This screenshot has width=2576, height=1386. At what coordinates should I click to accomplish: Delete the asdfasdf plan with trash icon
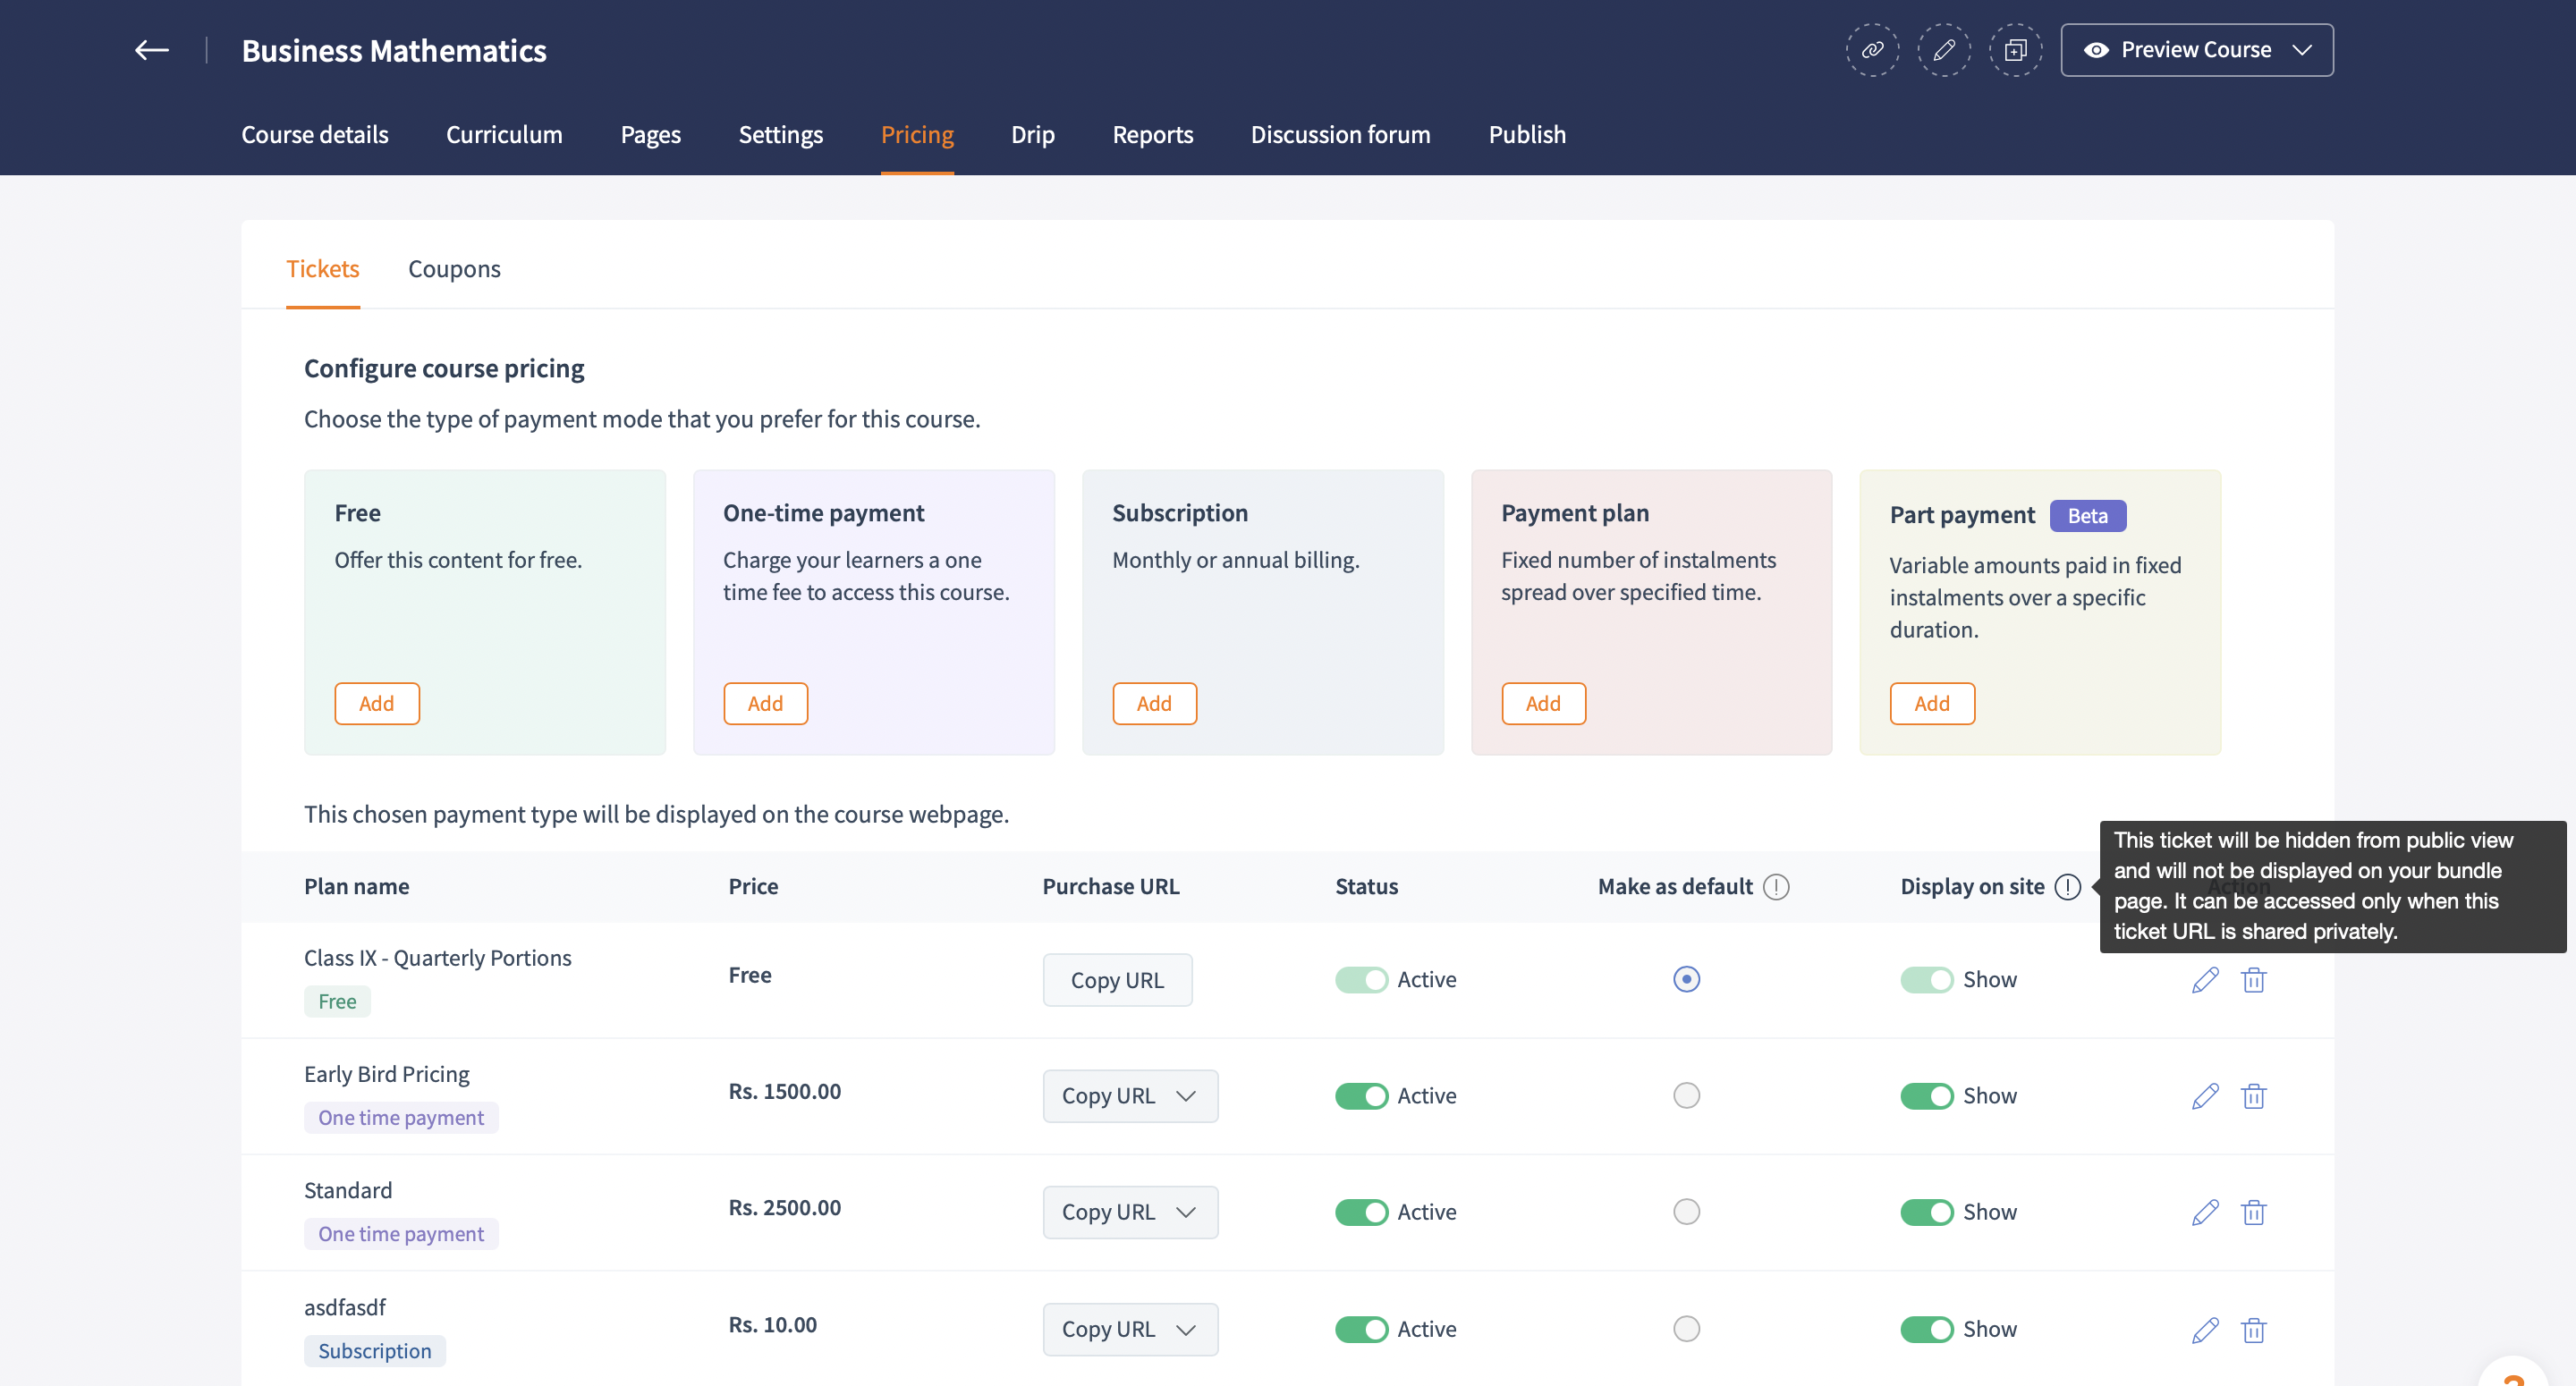tap(2253, 1329)
